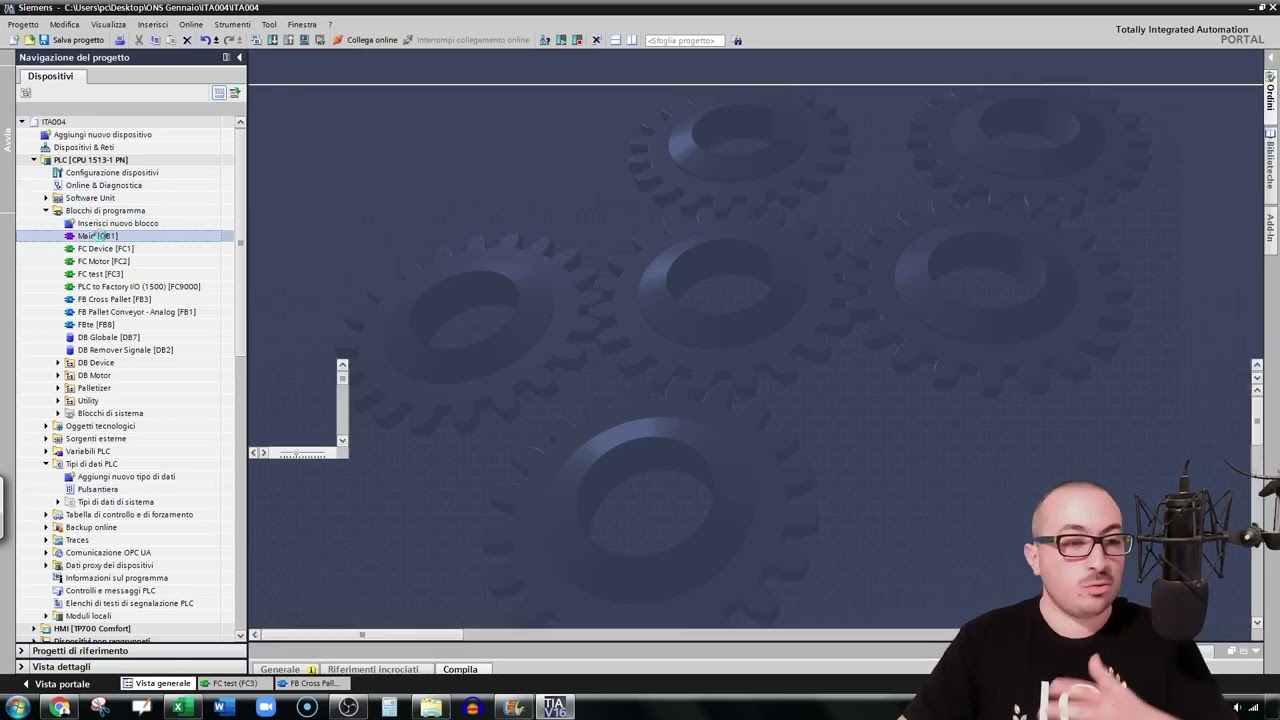Open the Inserisci menu

[x=152, y=24]
